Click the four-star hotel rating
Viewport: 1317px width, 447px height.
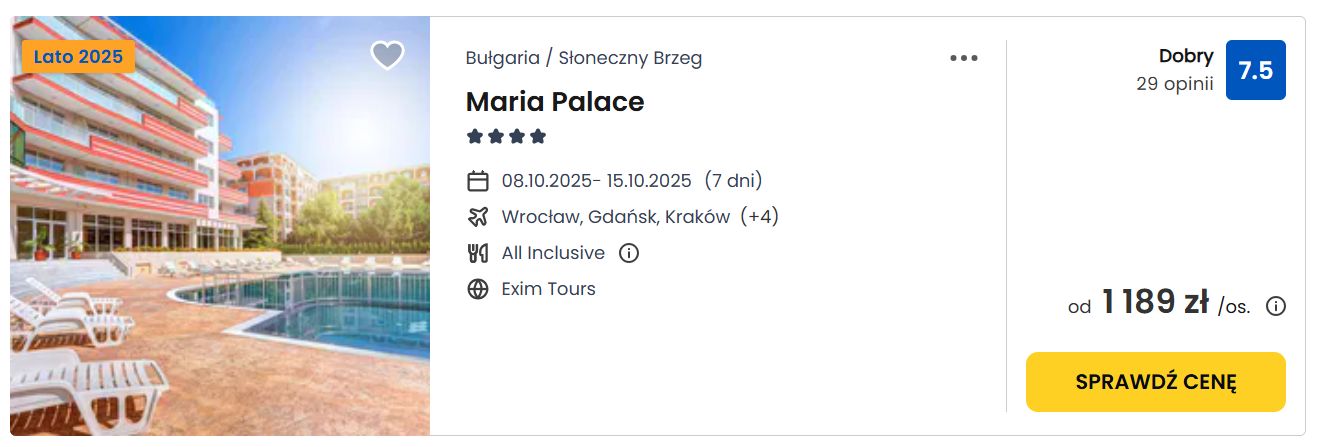[x=506, y=136]
